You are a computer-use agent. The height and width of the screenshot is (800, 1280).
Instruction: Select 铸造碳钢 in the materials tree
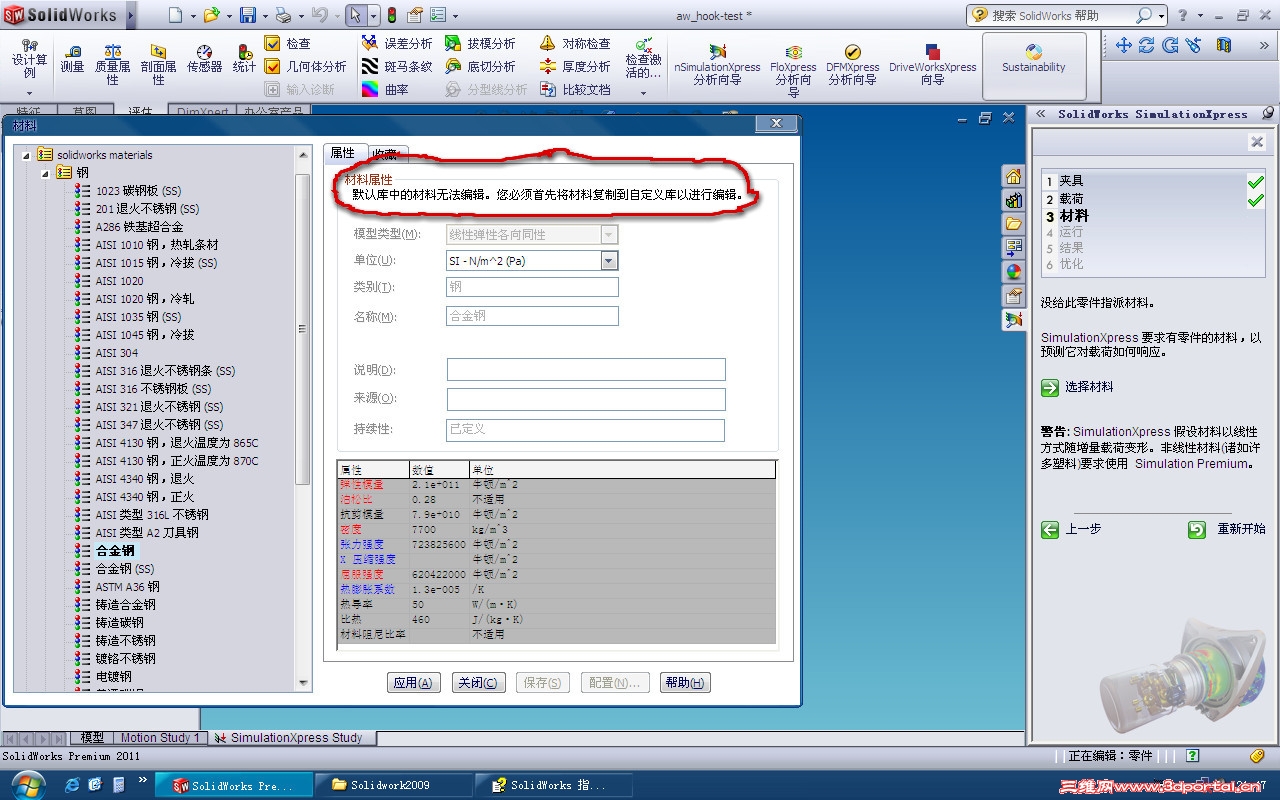pyautogui.click(x=119, y=623)
